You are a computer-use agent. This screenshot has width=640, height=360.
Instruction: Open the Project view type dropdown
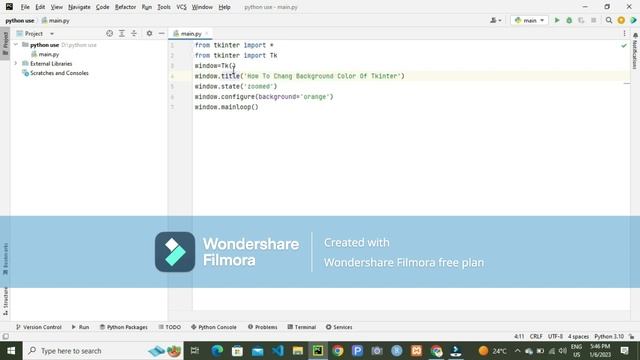(35, 33)
